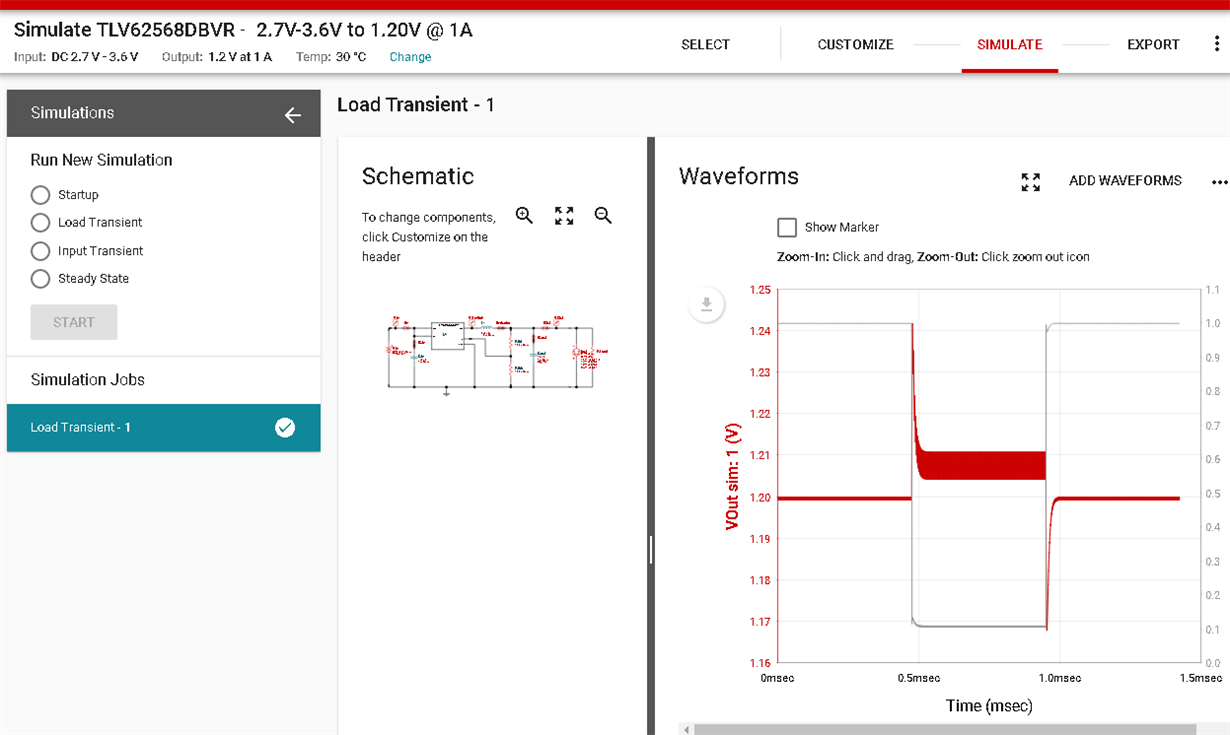Fit the schematic to view
The image size is (1230, 735).
[x=564, y=216]
